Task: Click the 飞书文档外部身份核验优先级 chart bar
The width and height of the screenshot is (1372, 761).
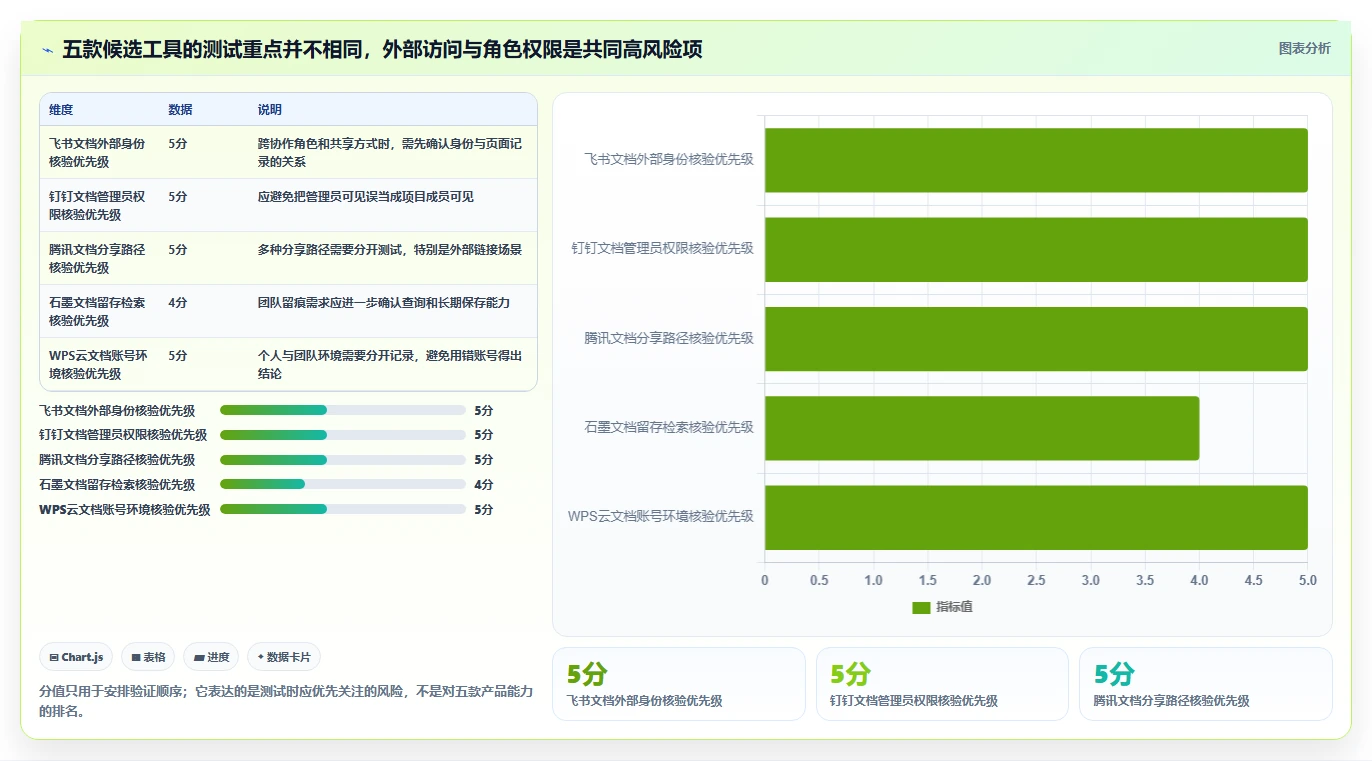Action: pyautogui.click(x=1036, y=160)
